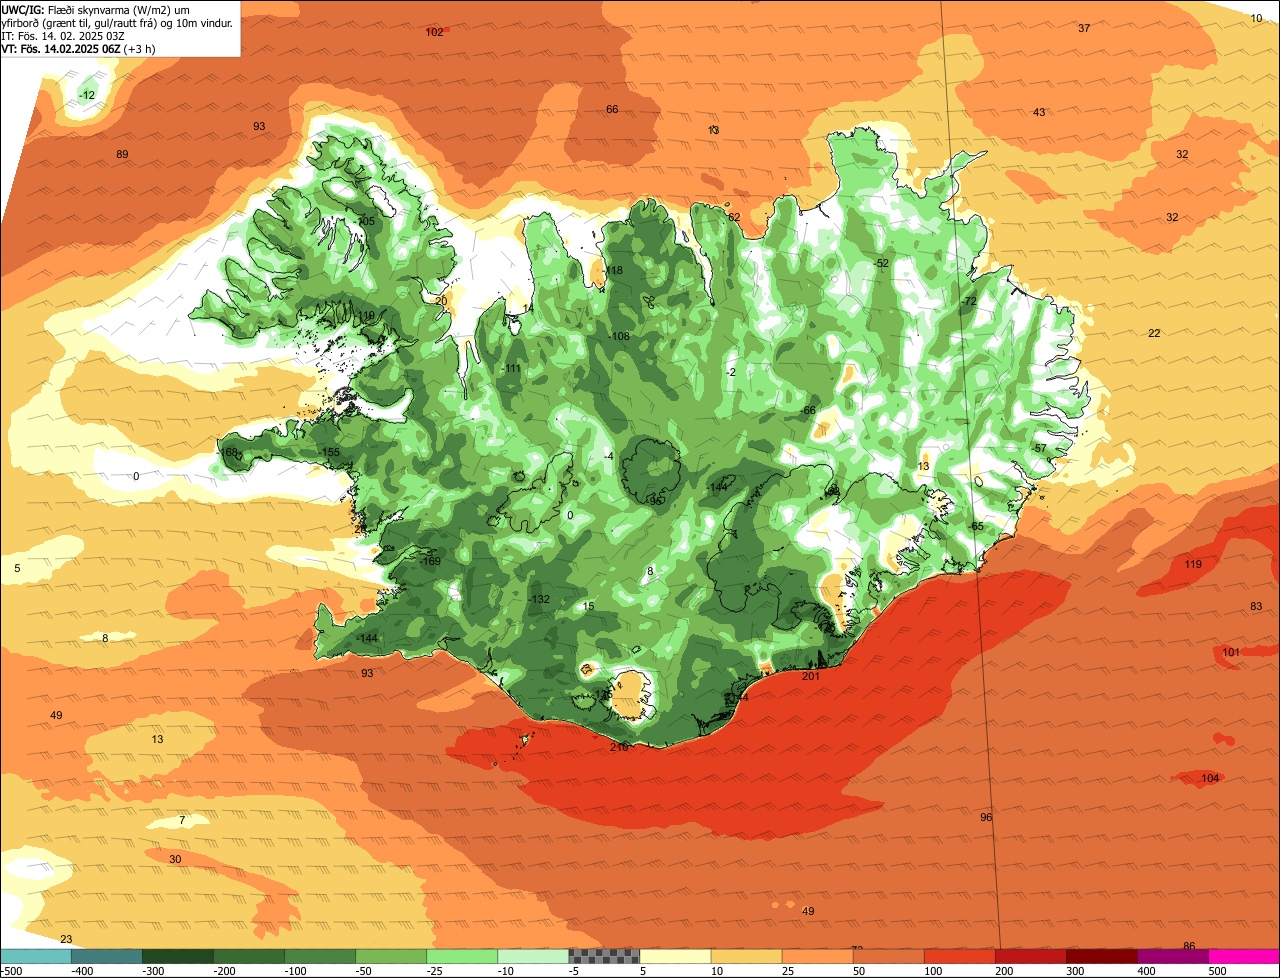Click the map value '66' north of Iceland

pos(612,109)
